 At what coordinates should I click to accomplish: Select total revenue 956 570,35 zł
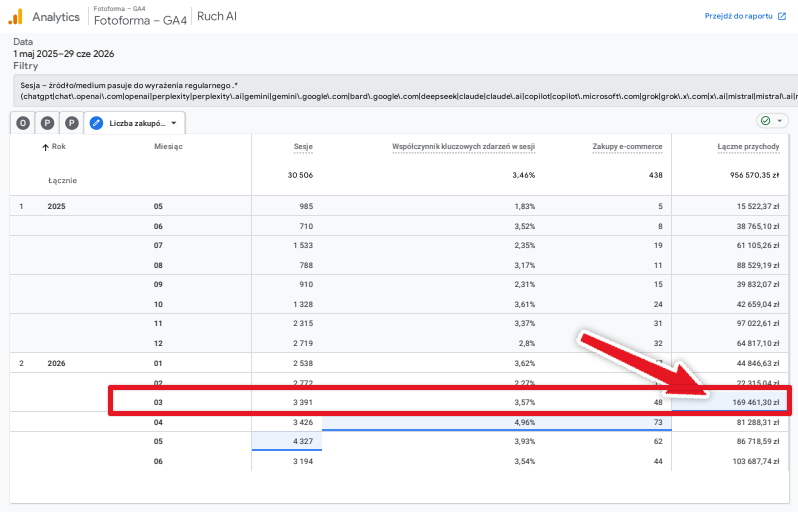tap(754, 175)
